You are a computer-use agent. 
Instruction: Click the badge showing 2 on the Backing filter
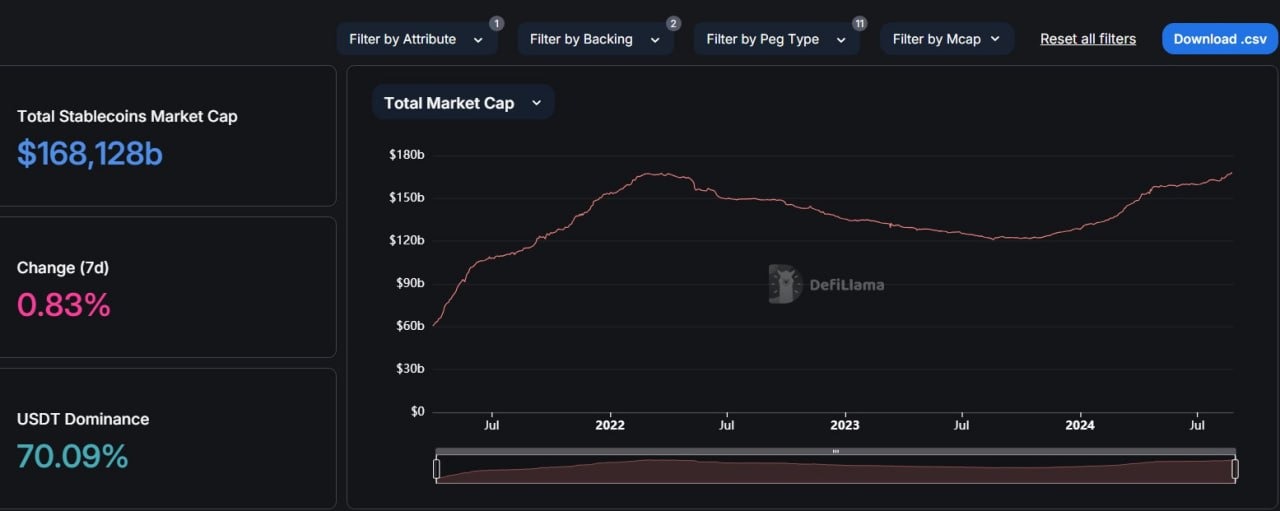tap(673, 23)
